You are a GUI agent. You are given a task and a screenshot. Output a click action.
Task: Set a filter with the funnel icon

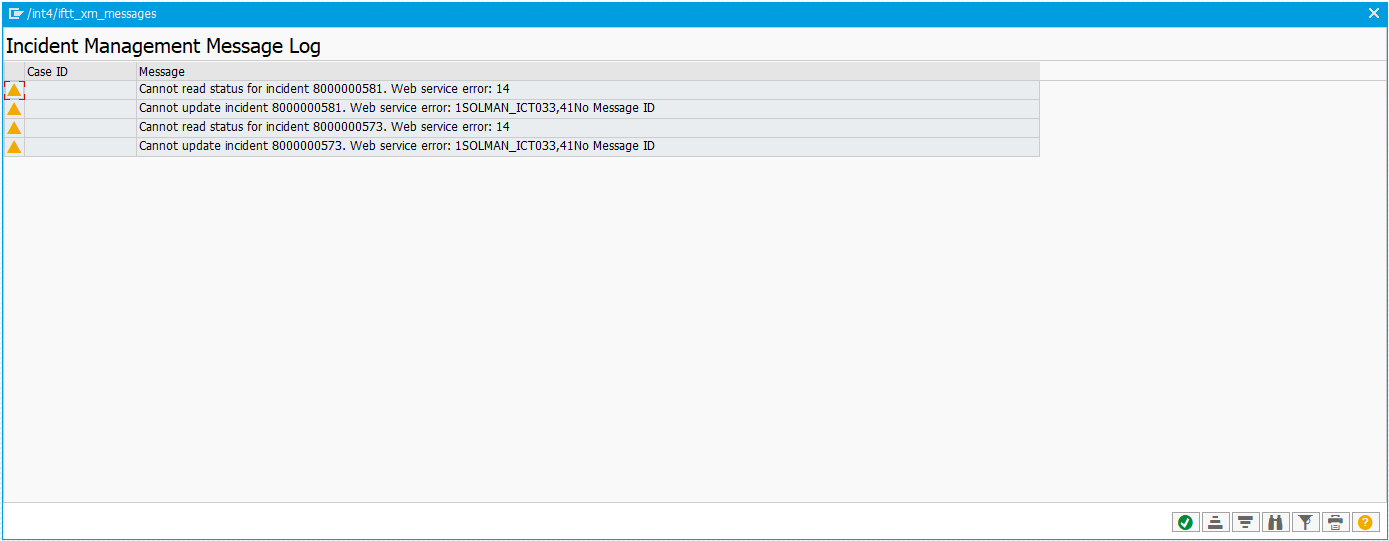click(1305, 522)
